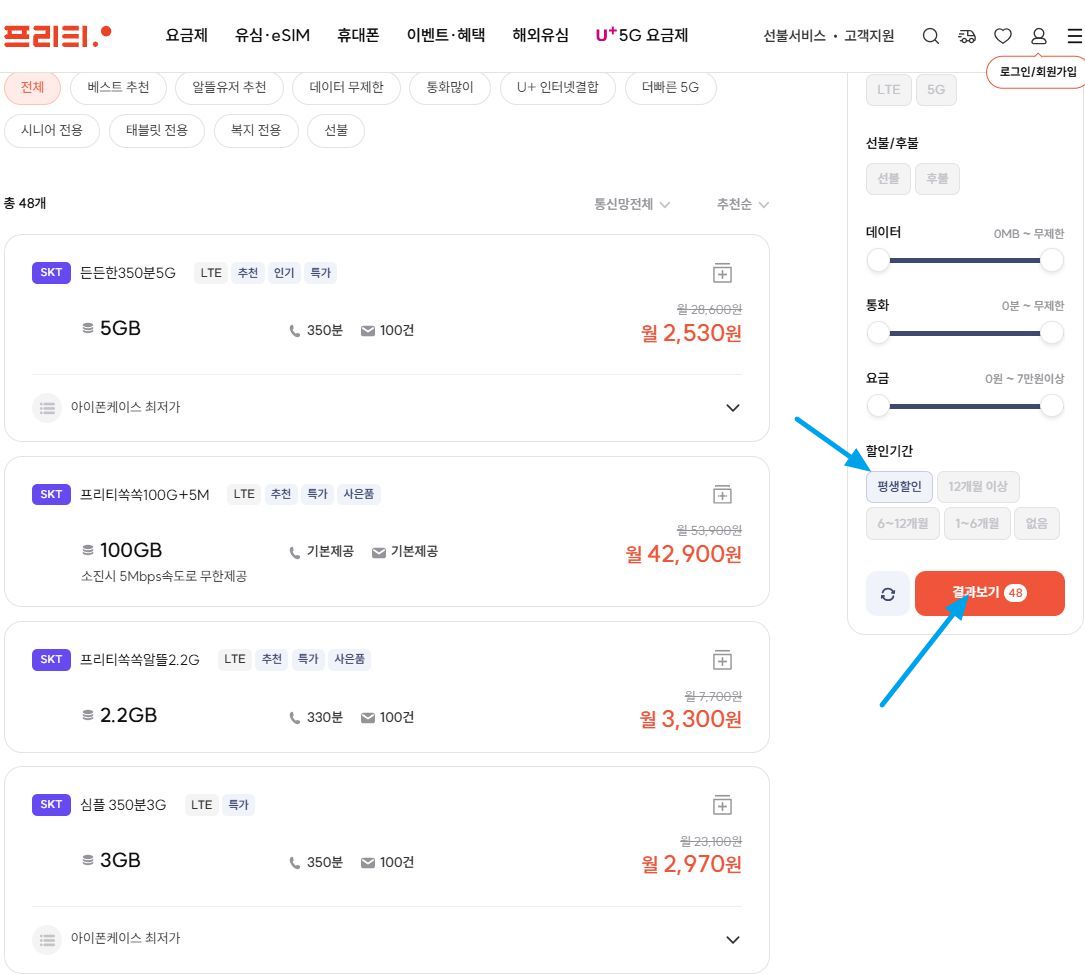Open the 유심·eSIM menu

coord(272,35)
